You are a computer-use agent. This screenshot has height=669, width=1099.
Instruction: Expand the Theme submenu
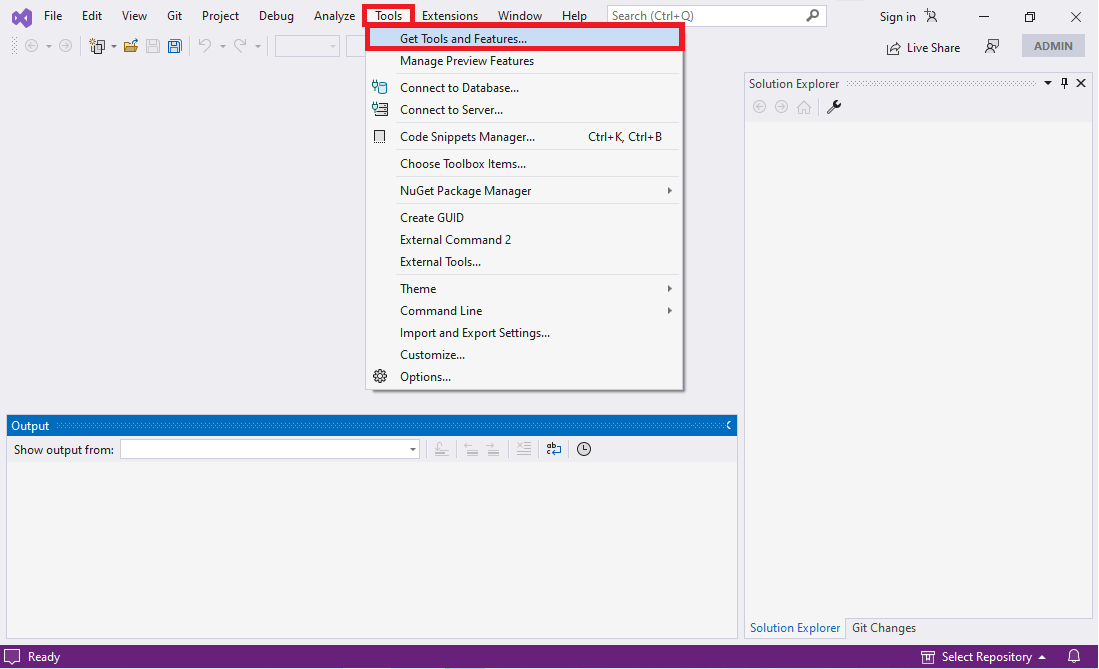[x=524, y=288]
